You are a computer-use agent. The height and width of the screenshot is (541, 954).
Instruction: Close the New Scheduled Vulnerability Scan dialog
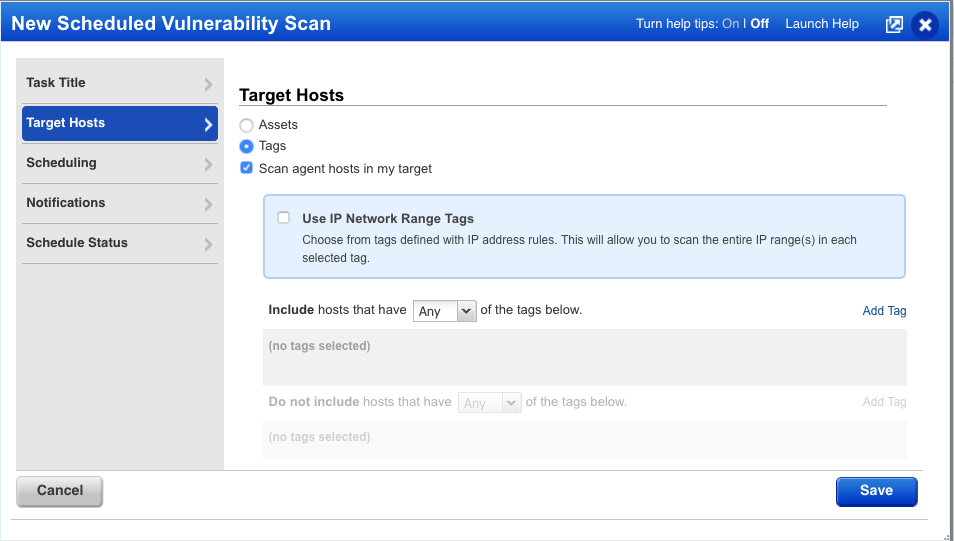pyautogui.click(x=925, y=24)
